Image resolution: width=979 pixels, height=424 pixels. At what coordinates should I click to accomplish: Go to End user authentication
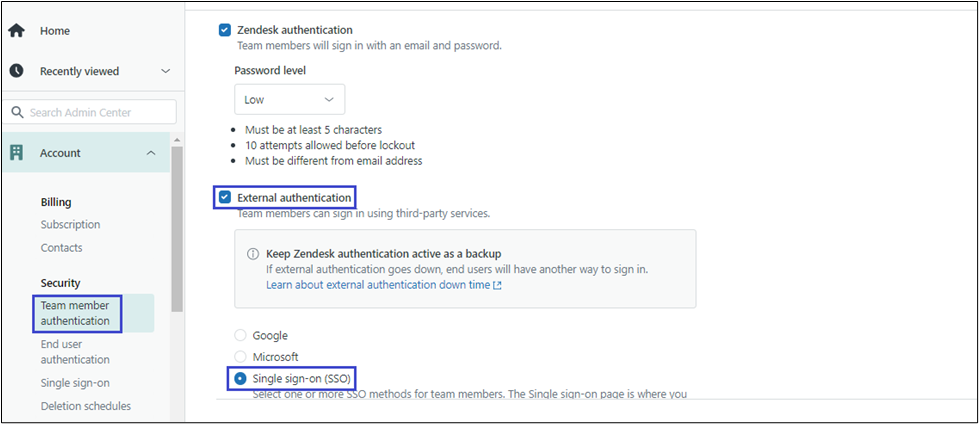pos(75,352)
